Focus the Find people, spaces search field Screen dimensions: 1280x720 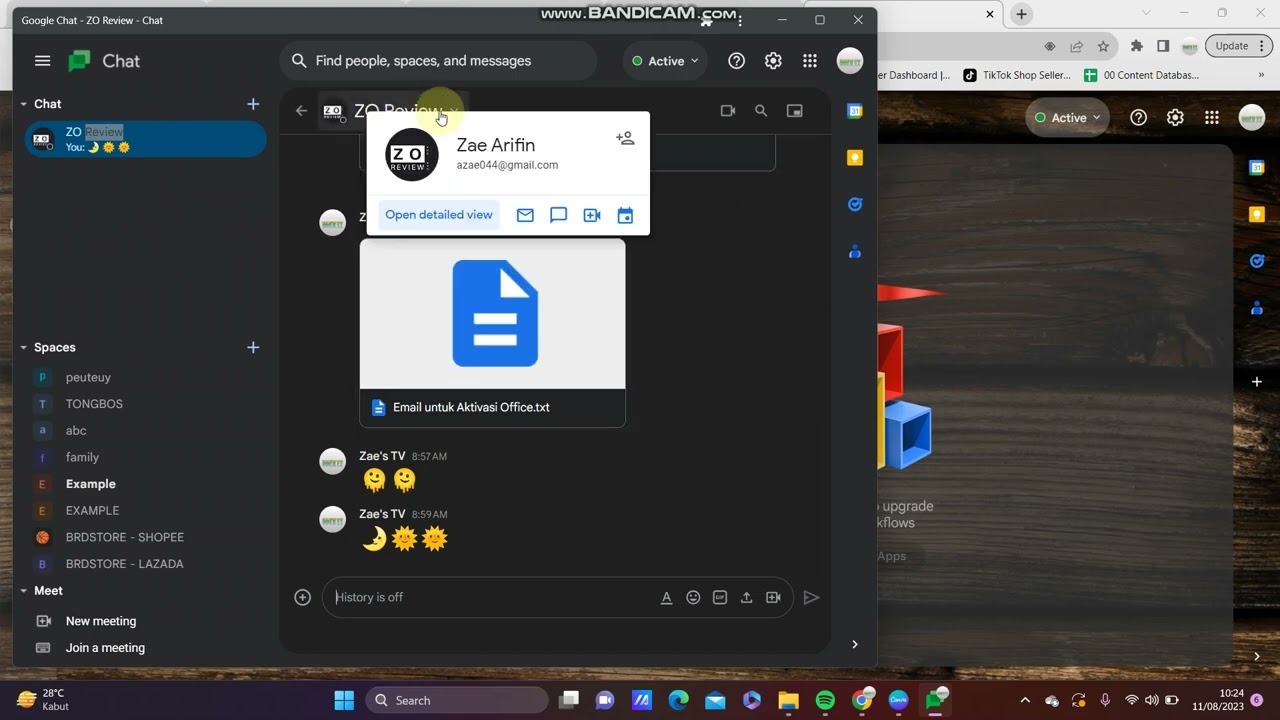(438, 61)
